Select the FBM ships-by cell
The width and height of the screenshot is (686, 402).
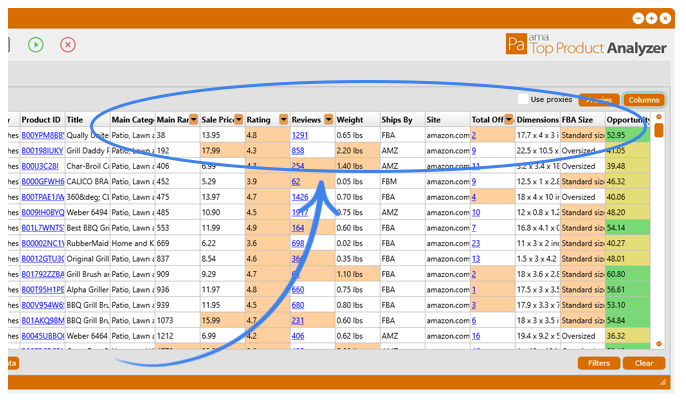pos(402,182)
